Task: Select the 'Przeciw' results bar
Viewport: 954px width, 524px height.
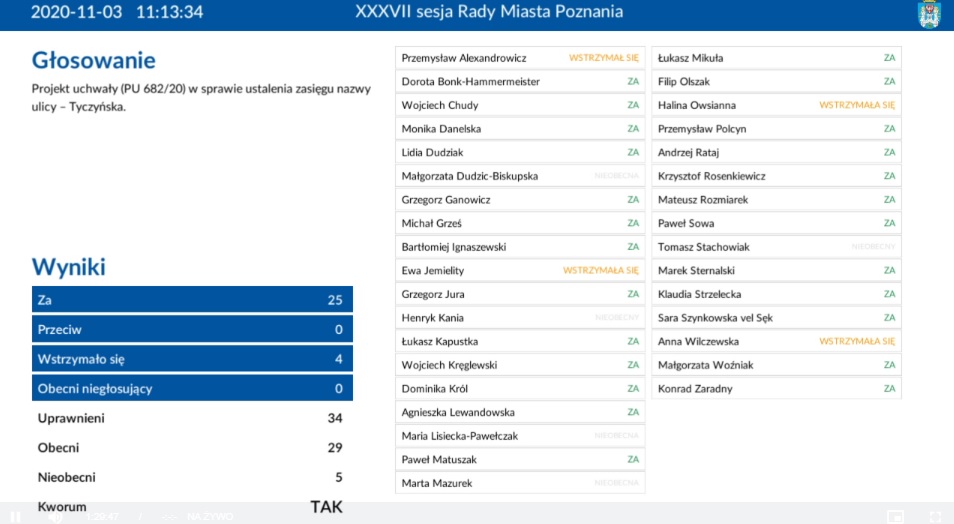Action: tap(192, 329)
